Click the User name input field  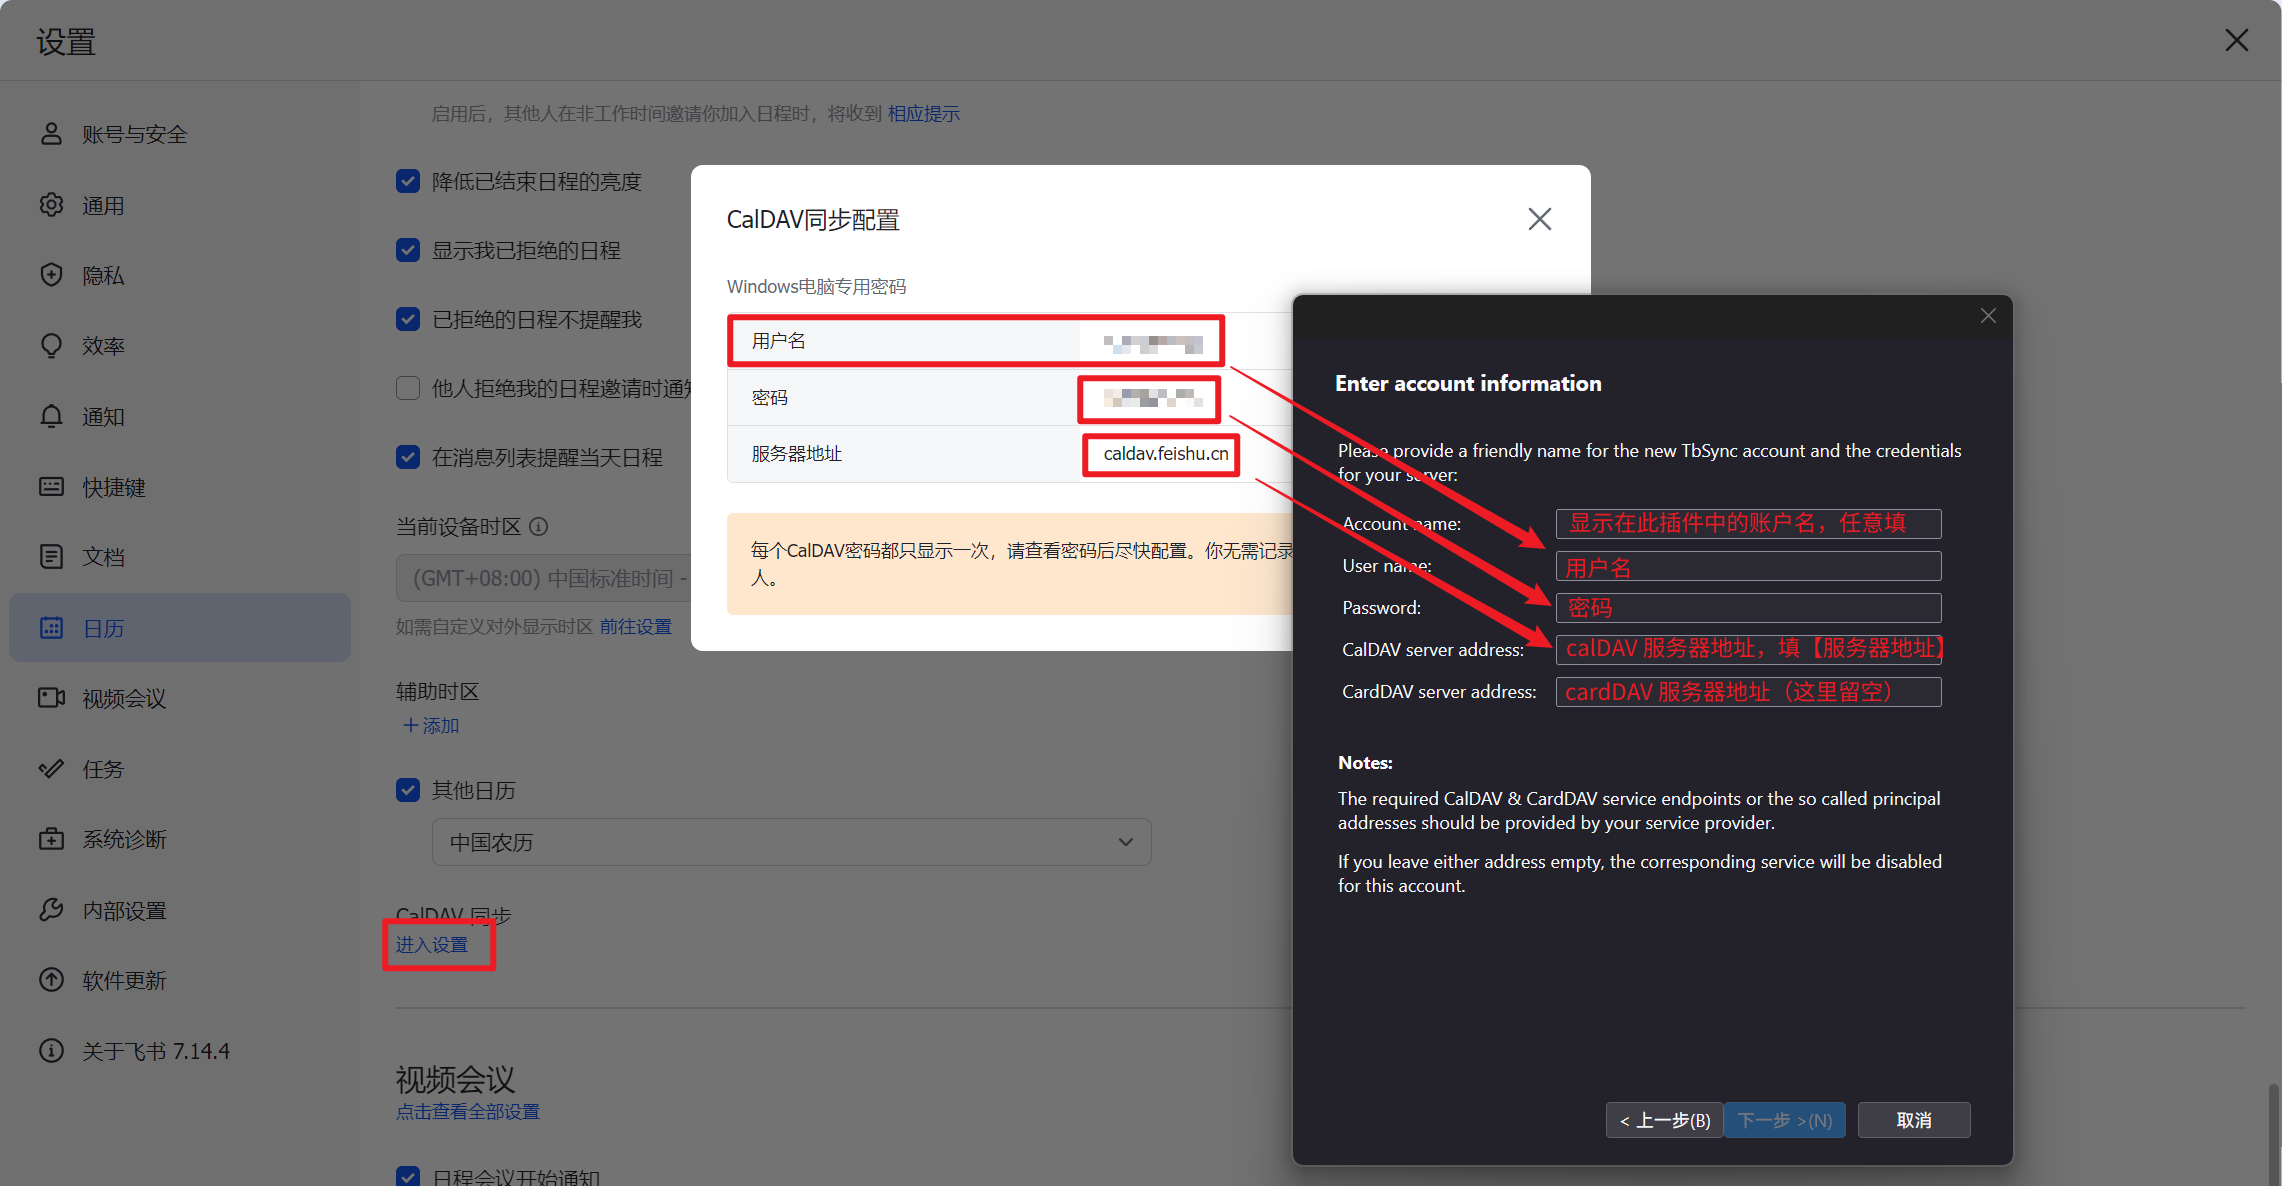coord(1748,566)
